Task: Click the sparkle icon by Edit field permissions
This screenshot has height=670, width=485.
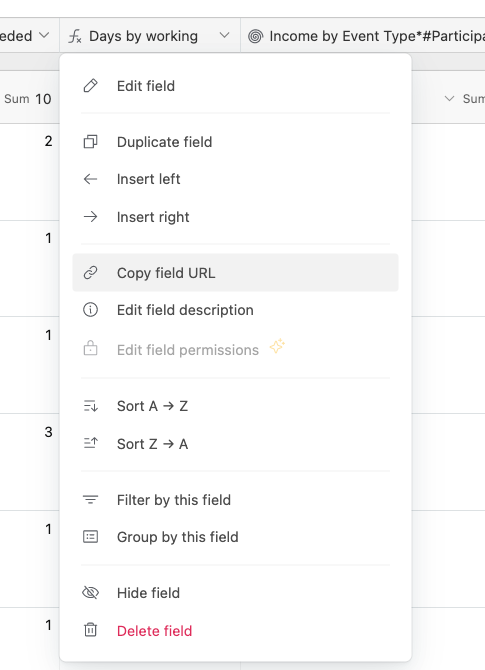Action: point(277,346)
